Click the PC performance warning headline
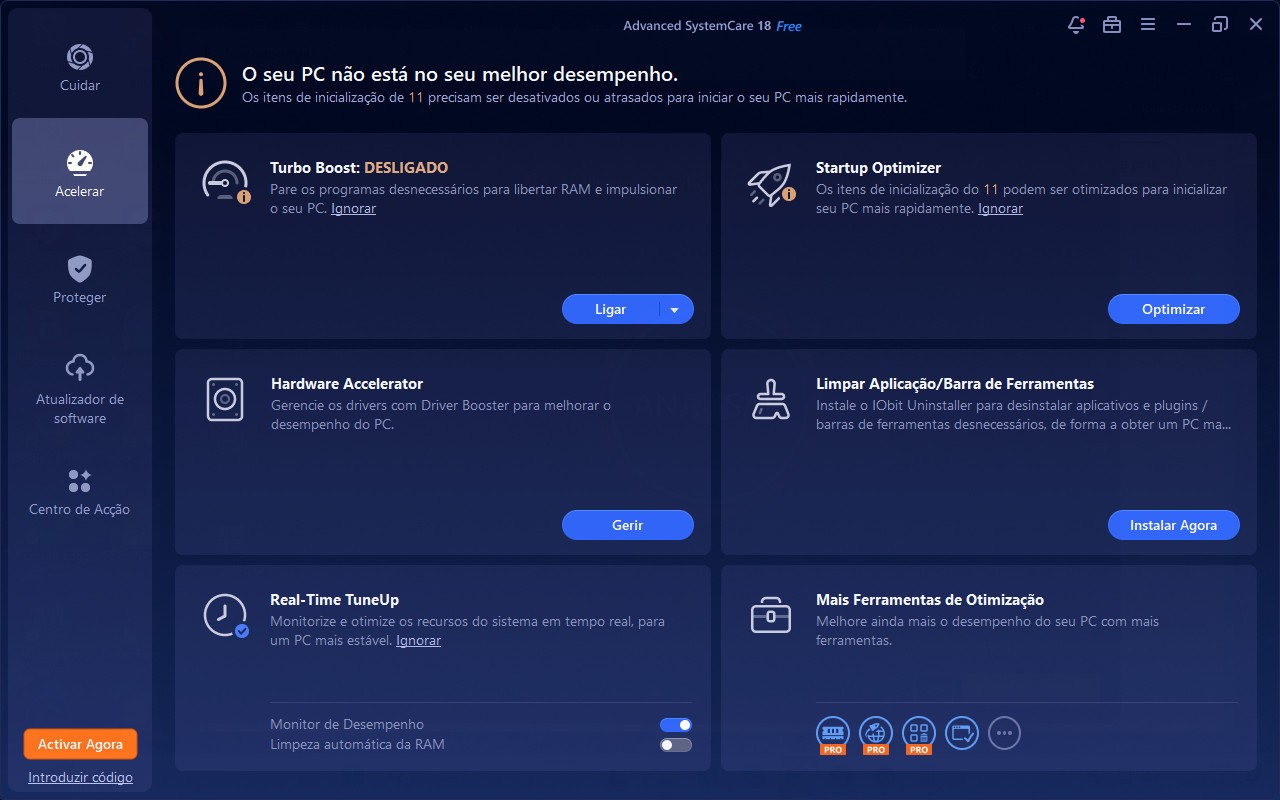The width and height of the screenshot is (1280, 800). tap(460, 74)
